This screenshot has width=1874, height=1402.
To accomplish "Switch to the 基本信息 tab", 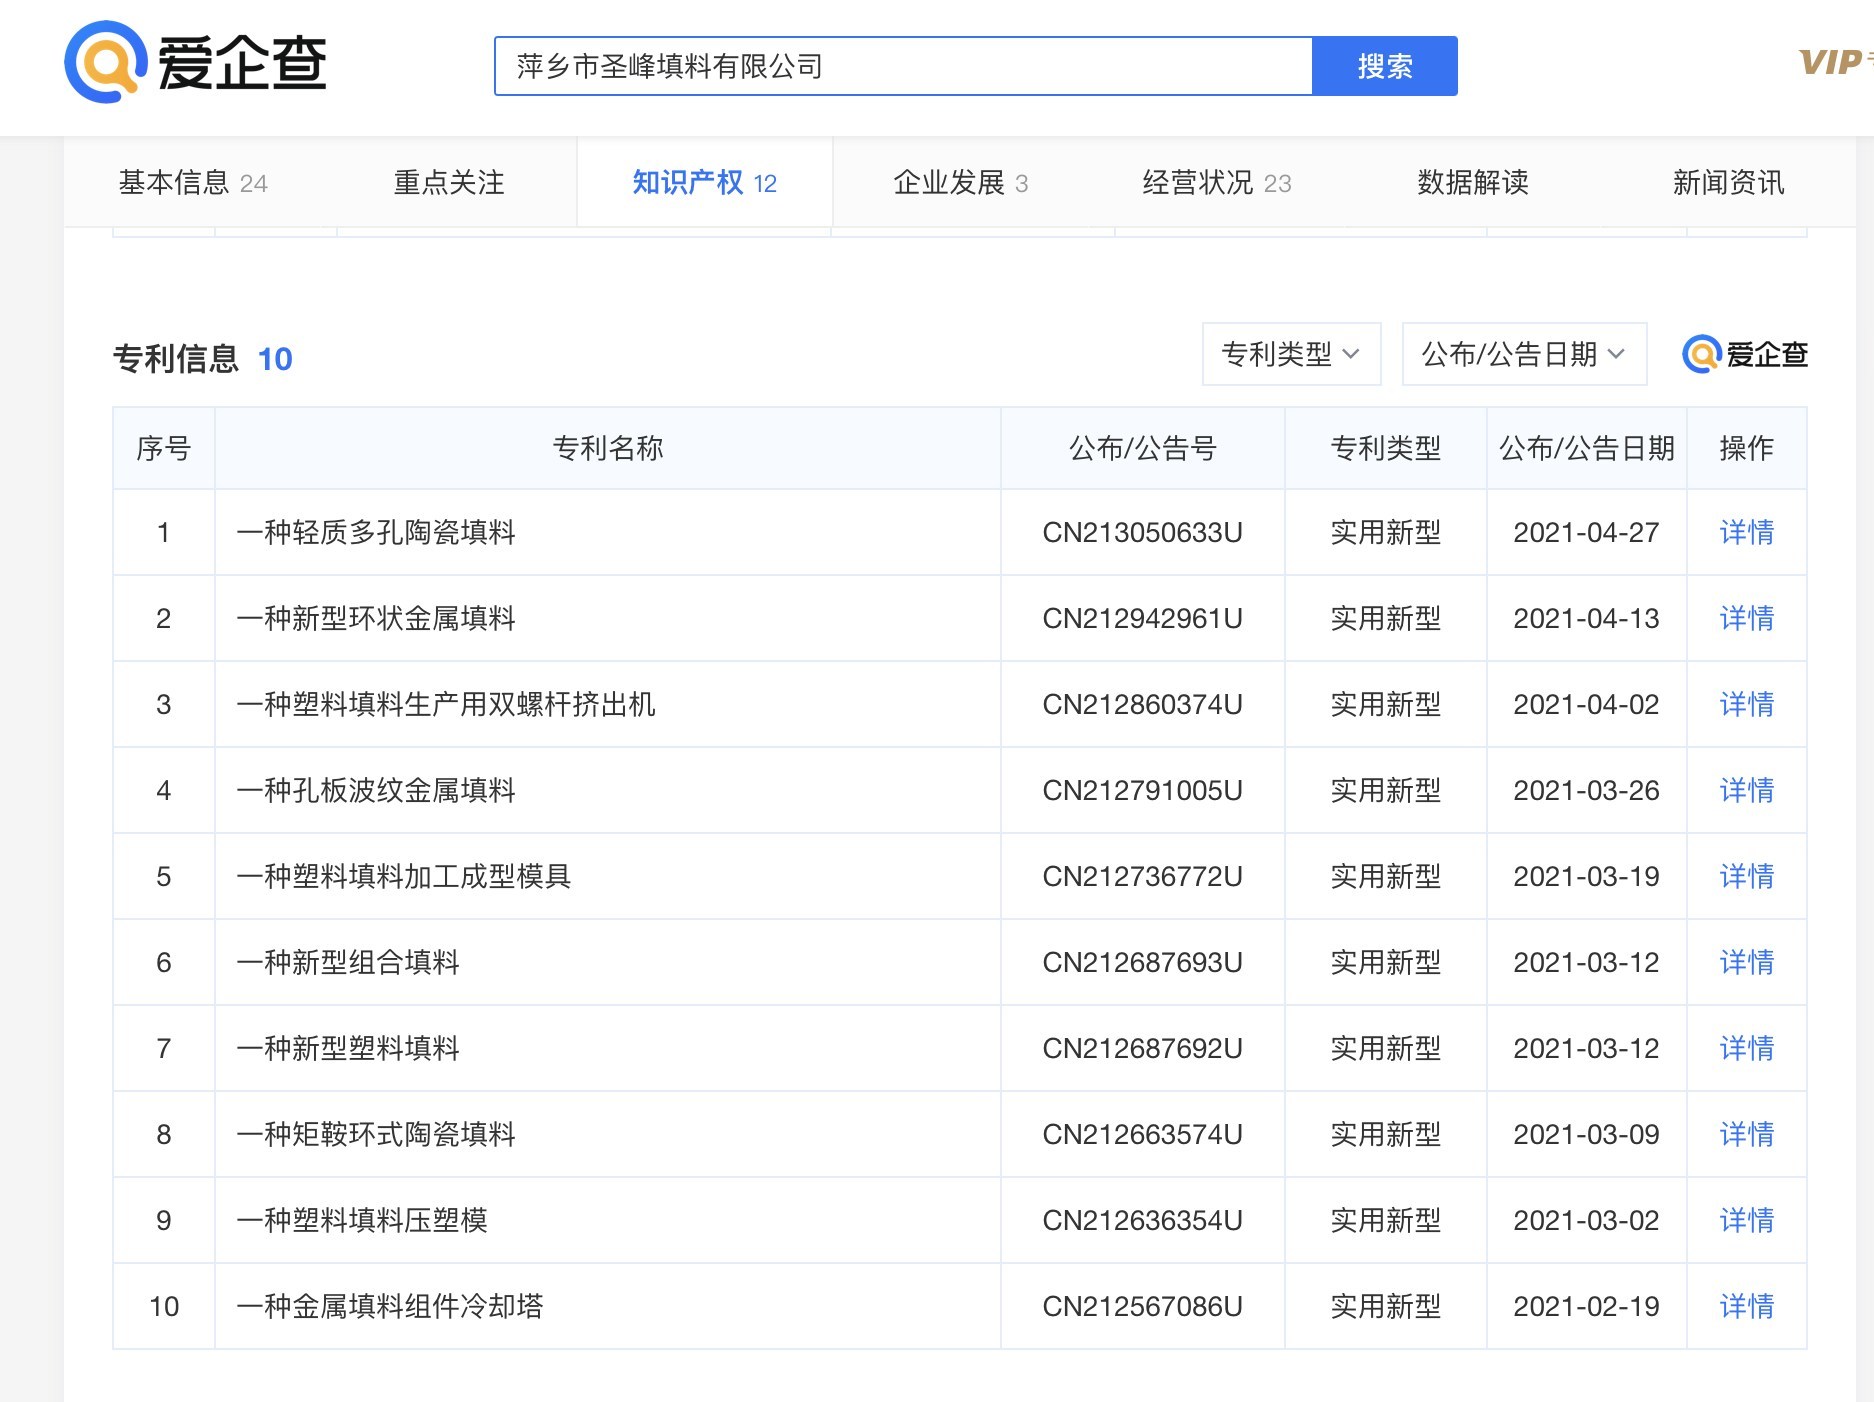I will [x=192, y=183].
